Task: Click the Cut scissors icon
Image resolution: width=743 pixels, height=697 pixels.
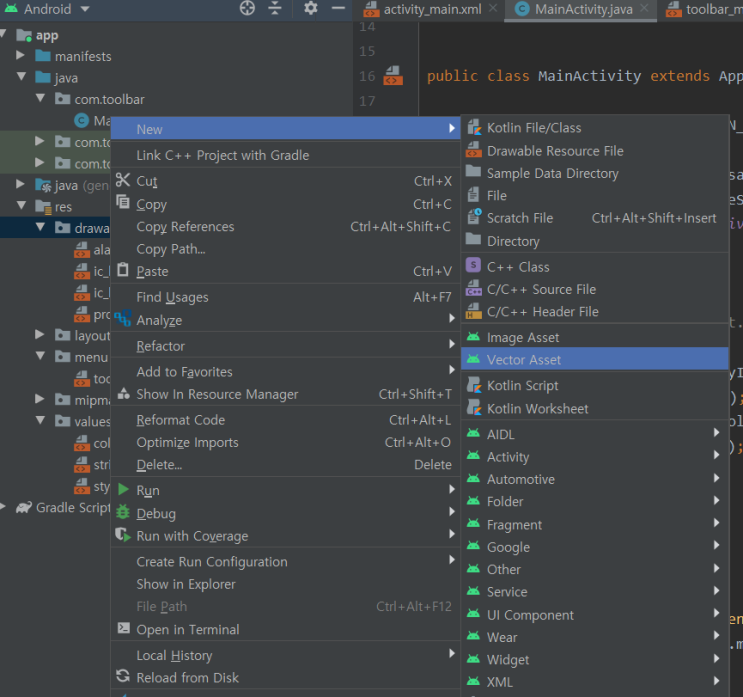Action: (x=123, y=180)
